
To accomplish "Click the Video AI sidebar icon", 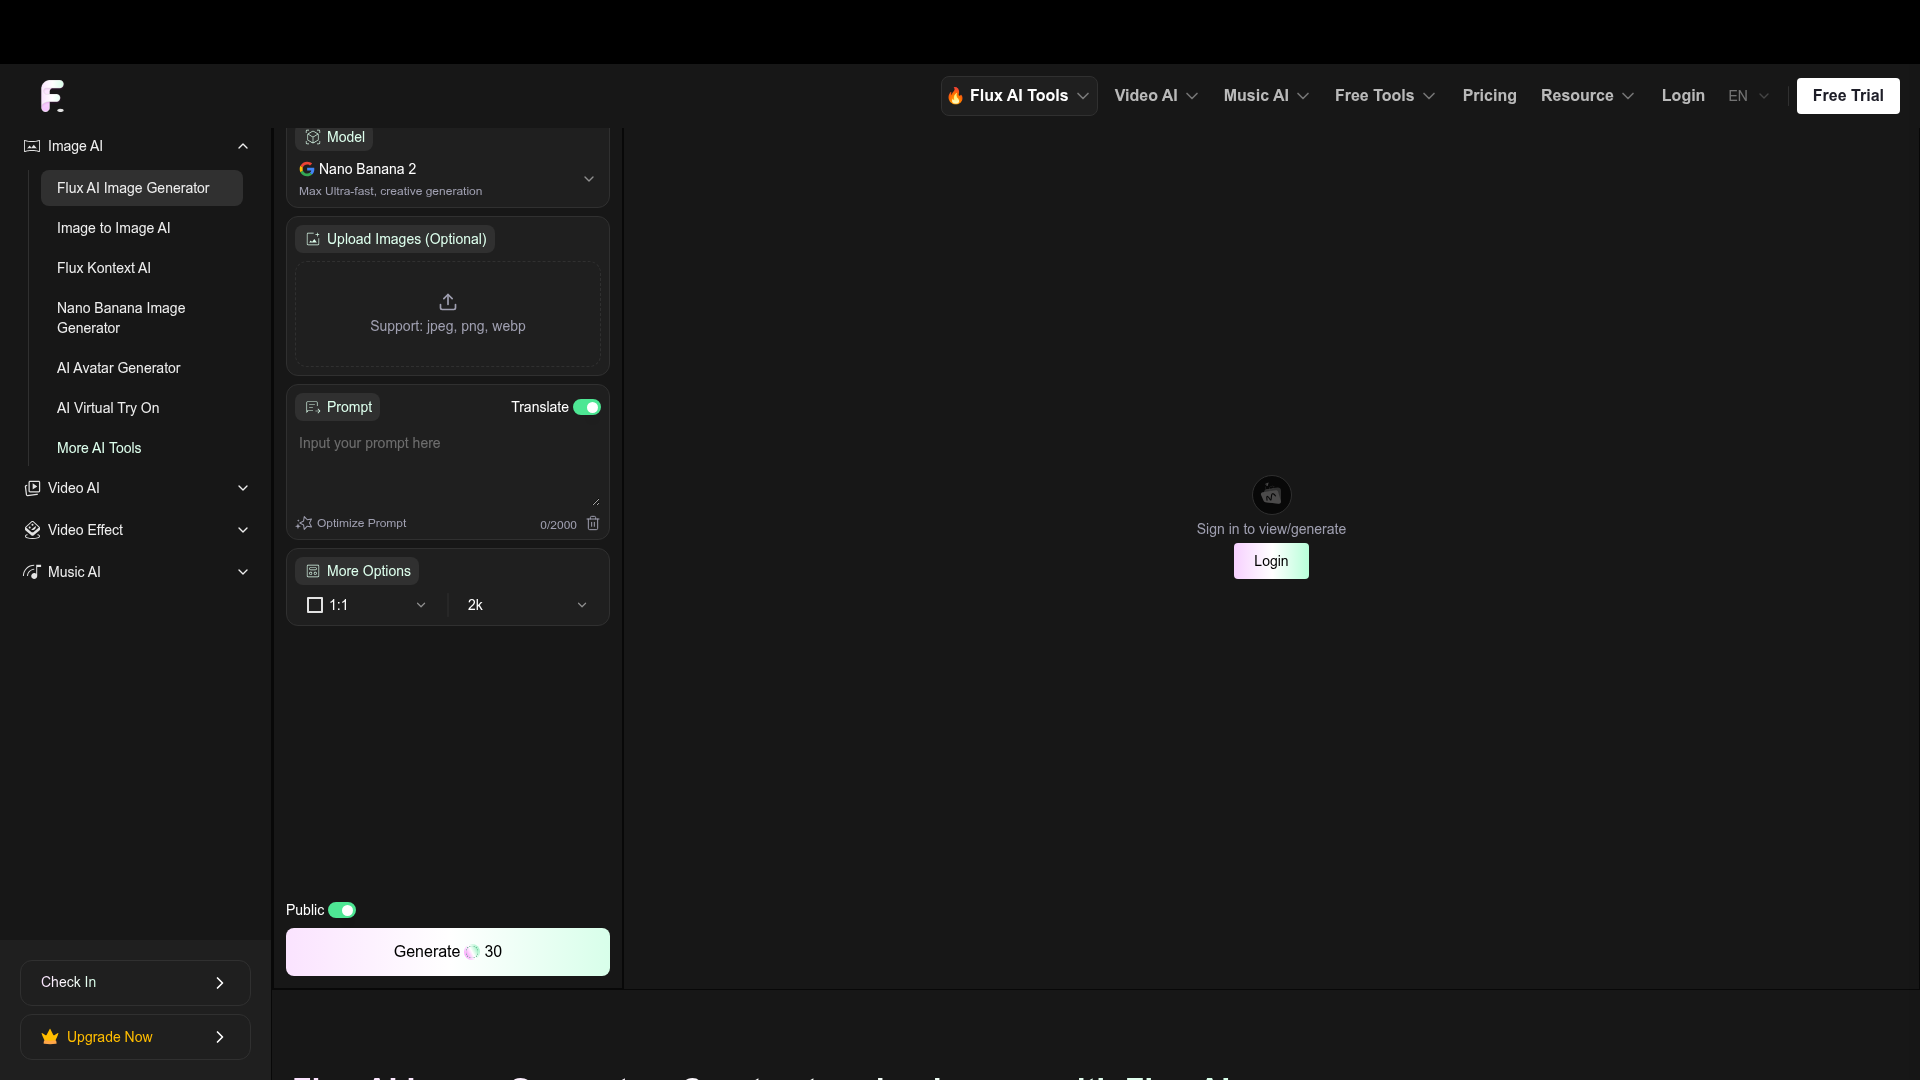I will point(32,488).
